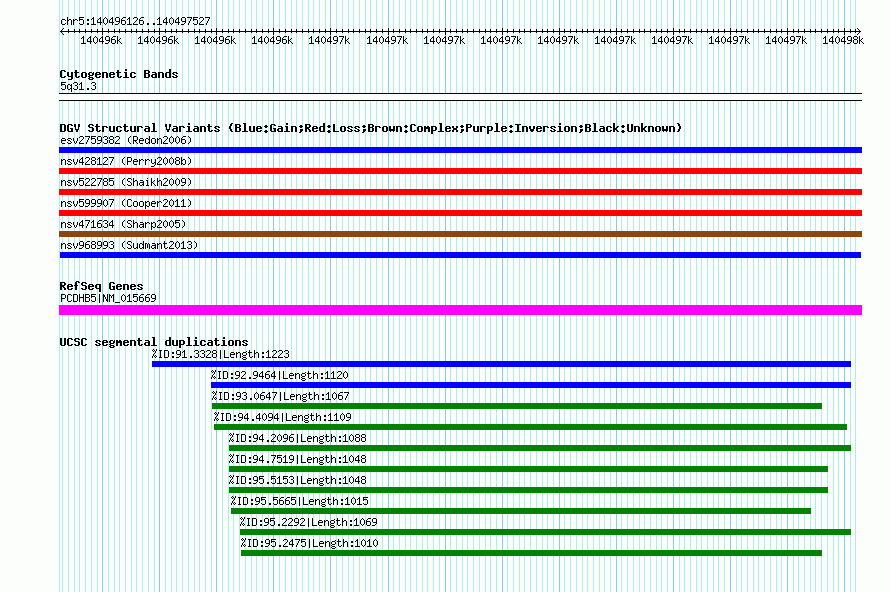The height and width of the screenshot is (592, 890).
Task: Click the PCDHB5|NM_015669 gene label
Action: point(108,298)
